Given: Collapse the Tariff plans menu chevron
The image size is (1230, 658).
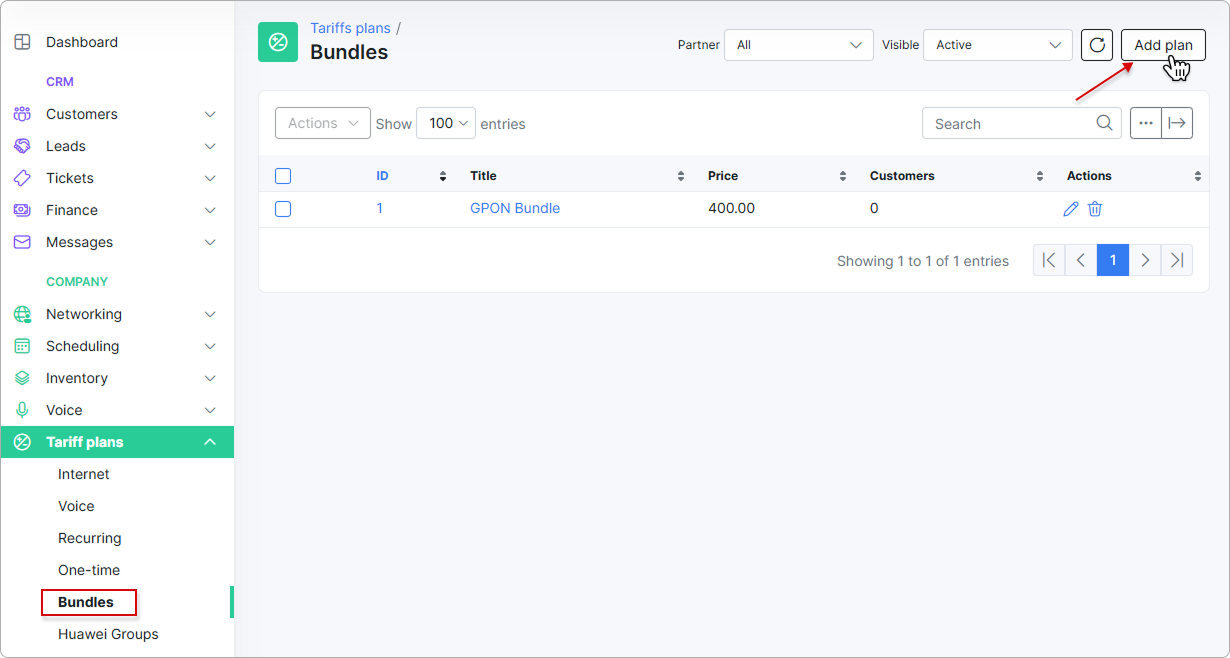Looking at the screenshot, I should [210, 442].
